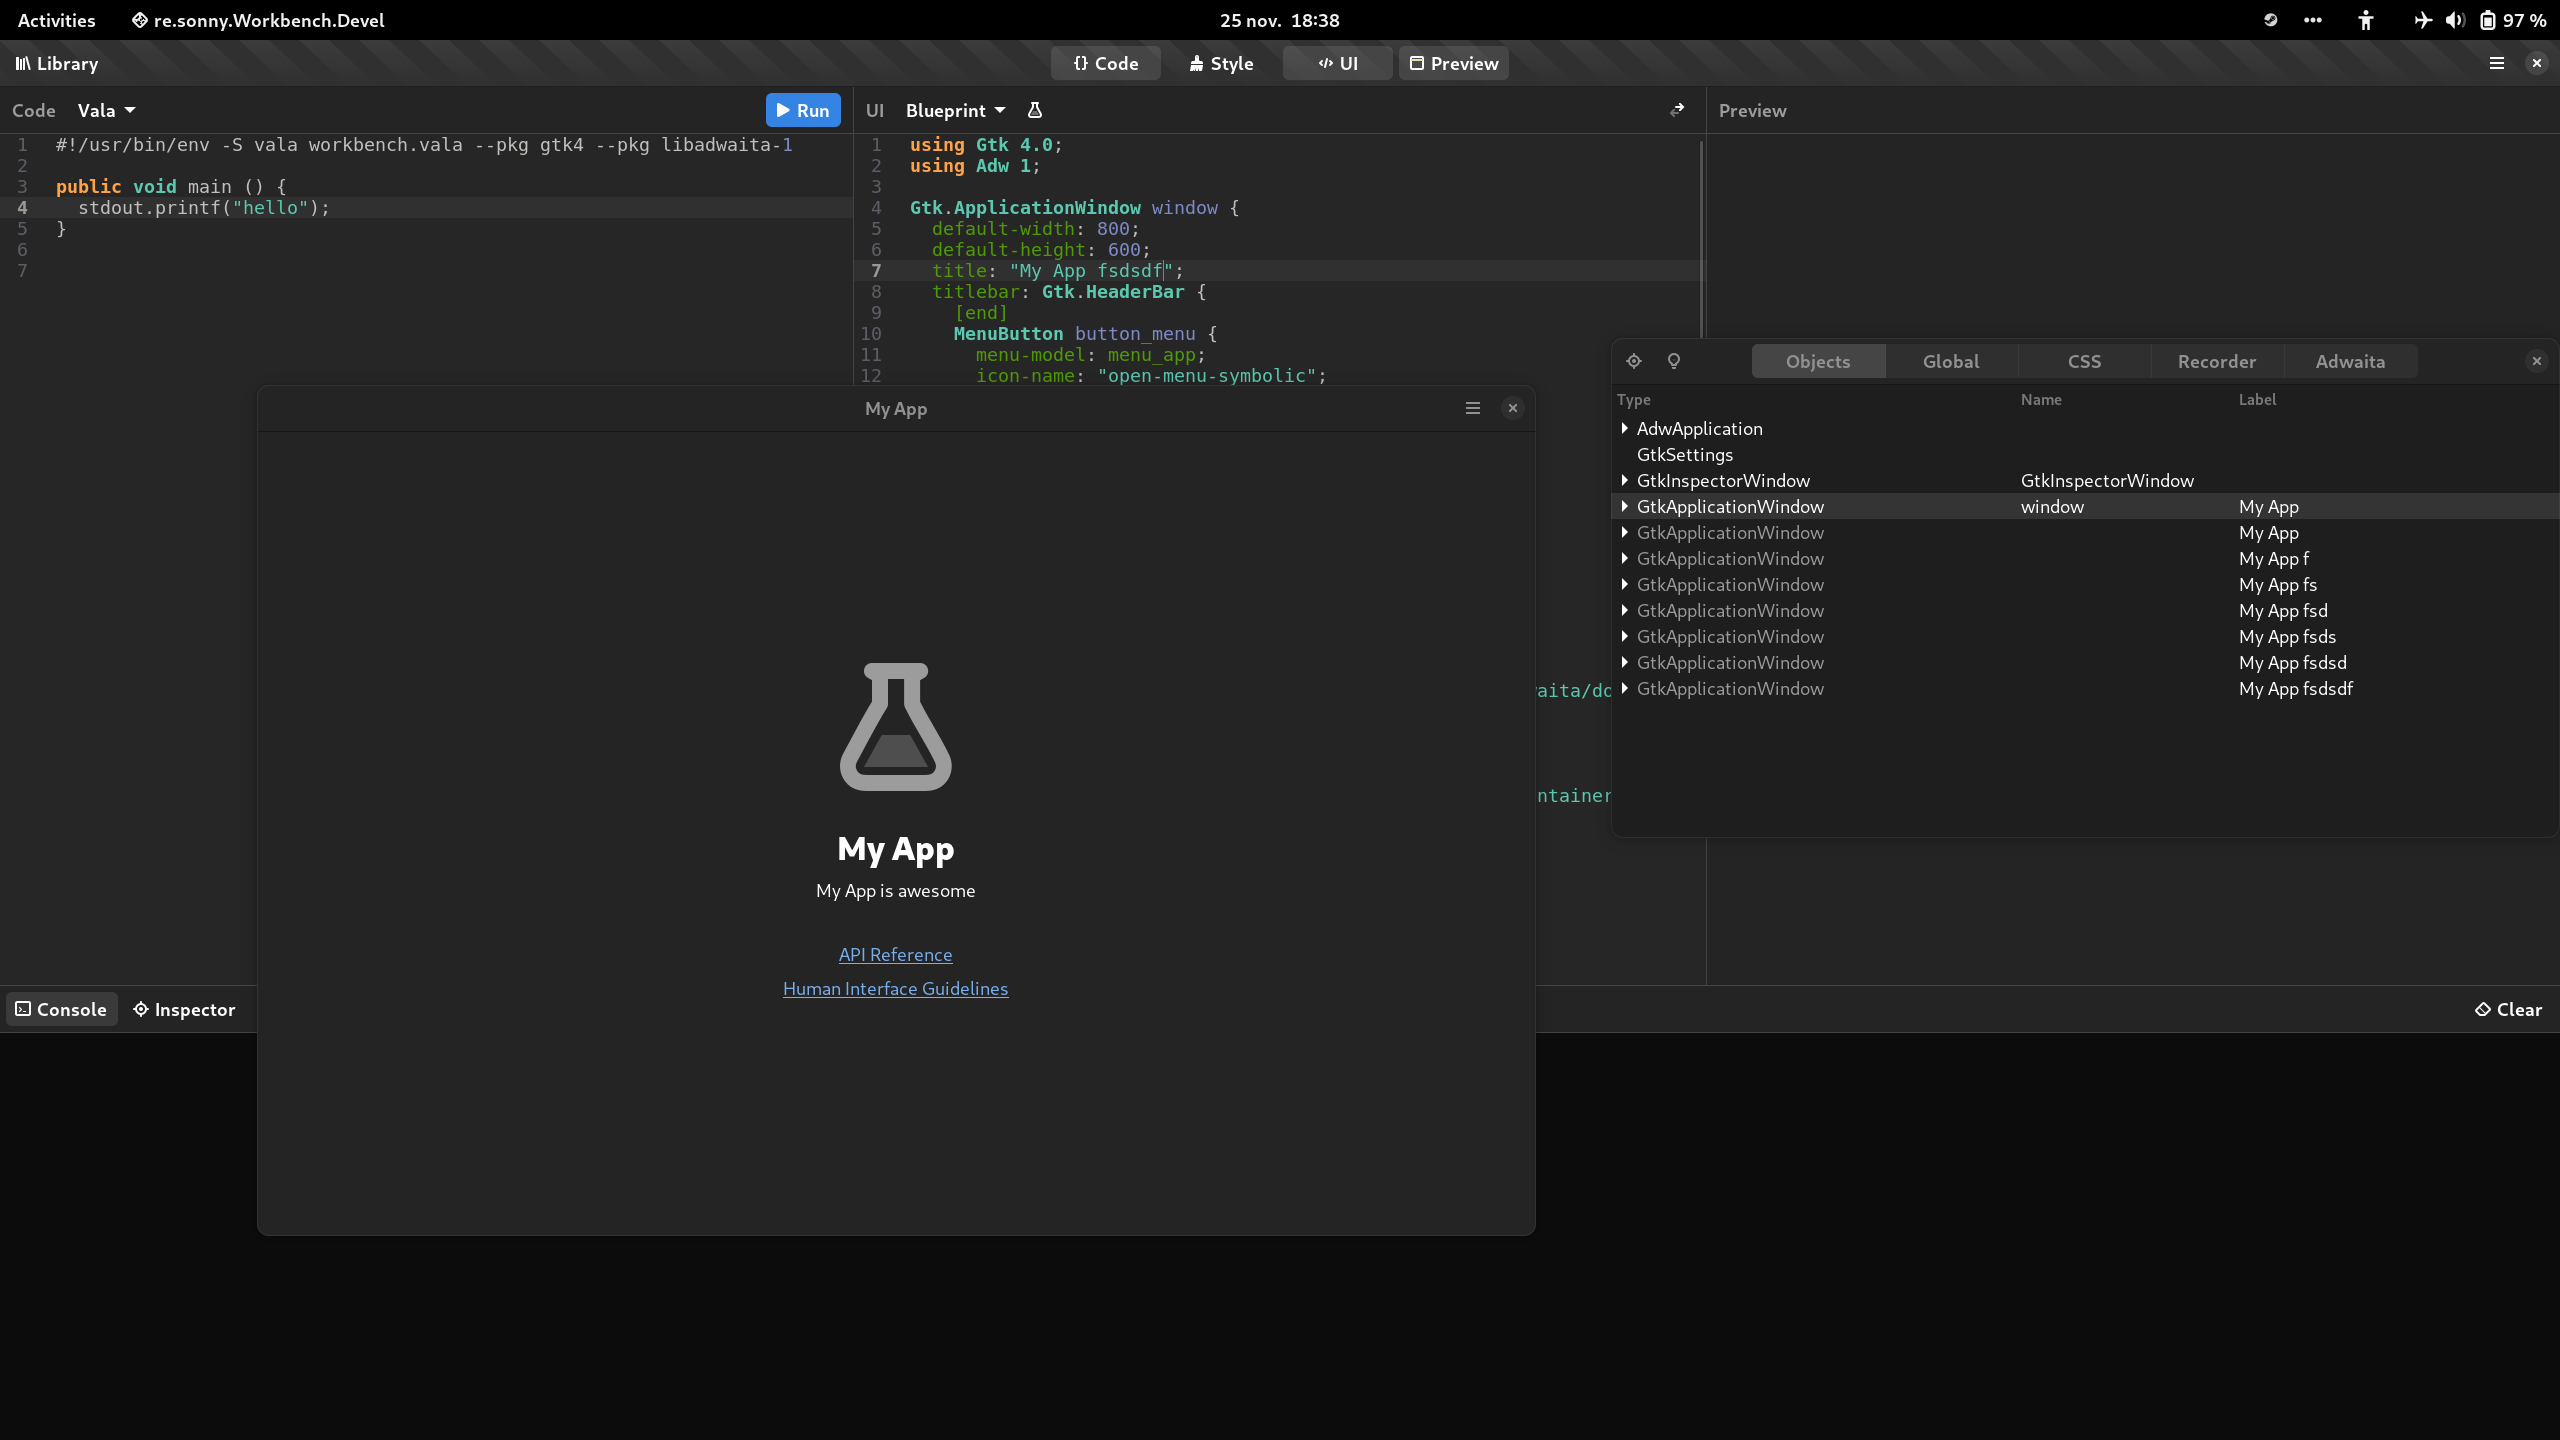Click the accessibility icon in the top bar
The width and height of the screenshot is (2560, 1440).
click(x=2366, y=20)
